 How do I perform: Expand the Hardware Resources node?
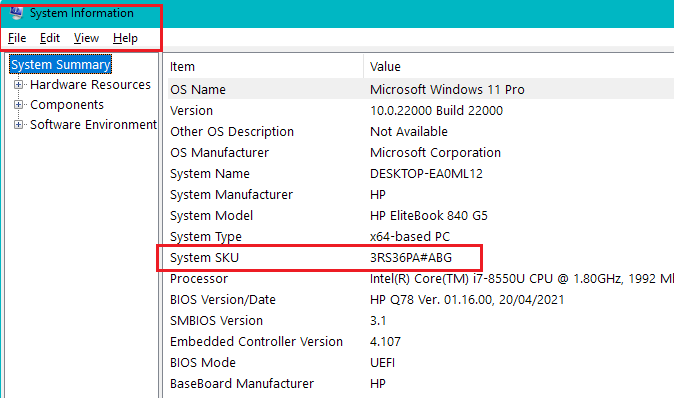(18, 85)
